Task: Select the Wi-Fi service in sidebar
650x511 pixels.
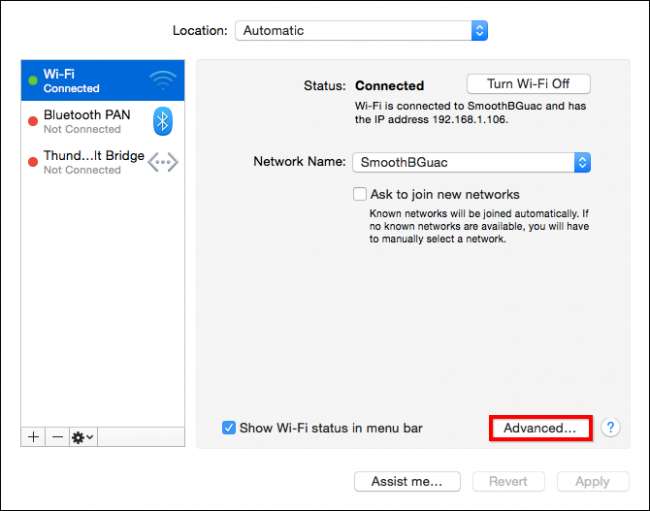Action: pos(102,80)
